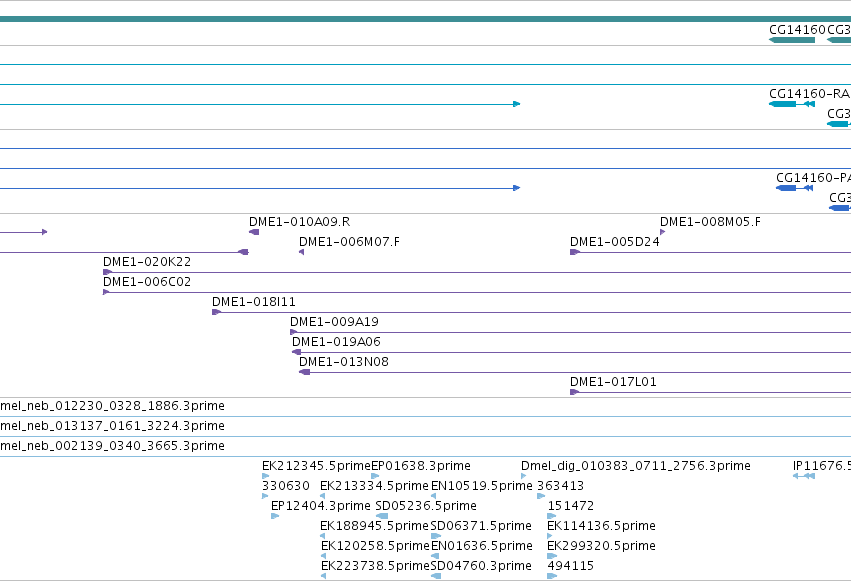
Task: Click the DME1-010A09.R arrow glyph
Action: click(253, 232)
